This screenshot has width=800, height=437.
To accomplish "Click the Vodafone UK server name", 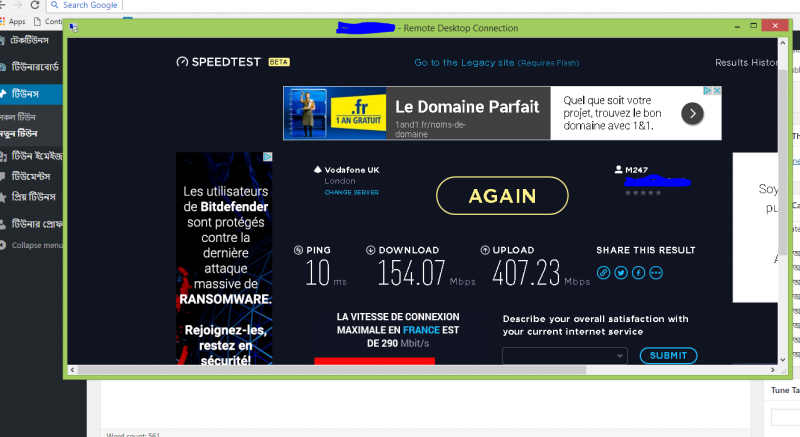I will click(352, 170).
